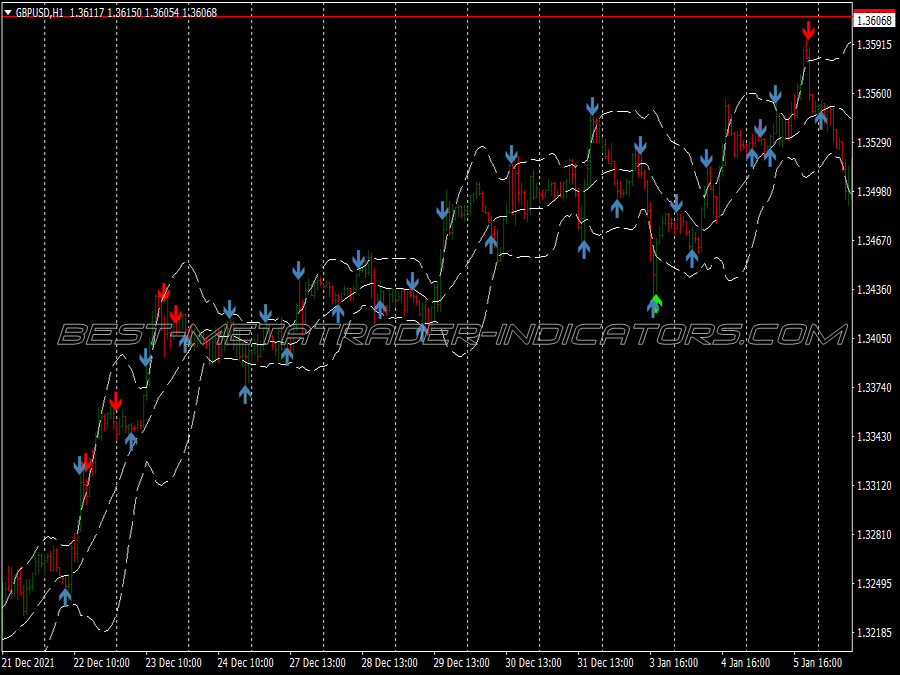900x675 pixels.
Task: Click time axis label 24 Dec 10:00
Action: click(246, 663)
